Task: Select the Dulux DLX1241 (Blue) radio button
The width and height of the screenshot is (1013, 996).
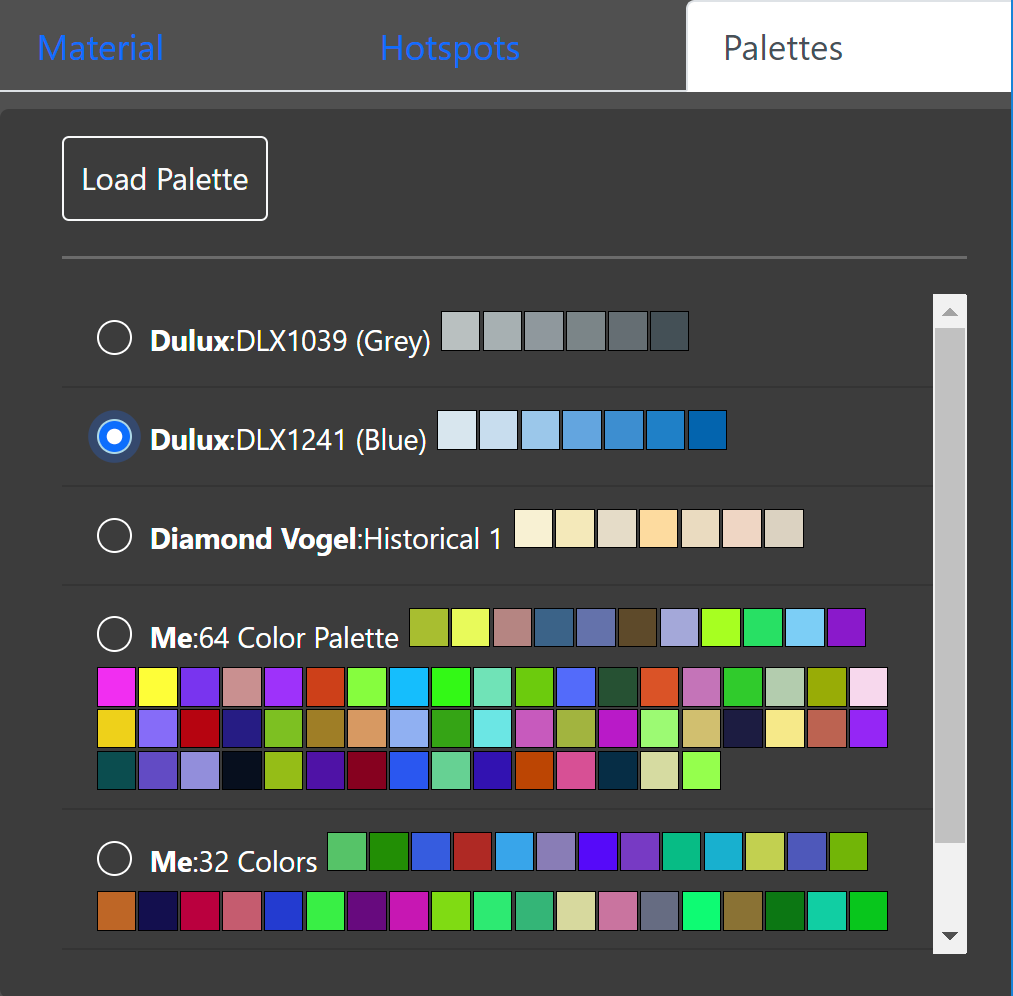Action: 114,437
